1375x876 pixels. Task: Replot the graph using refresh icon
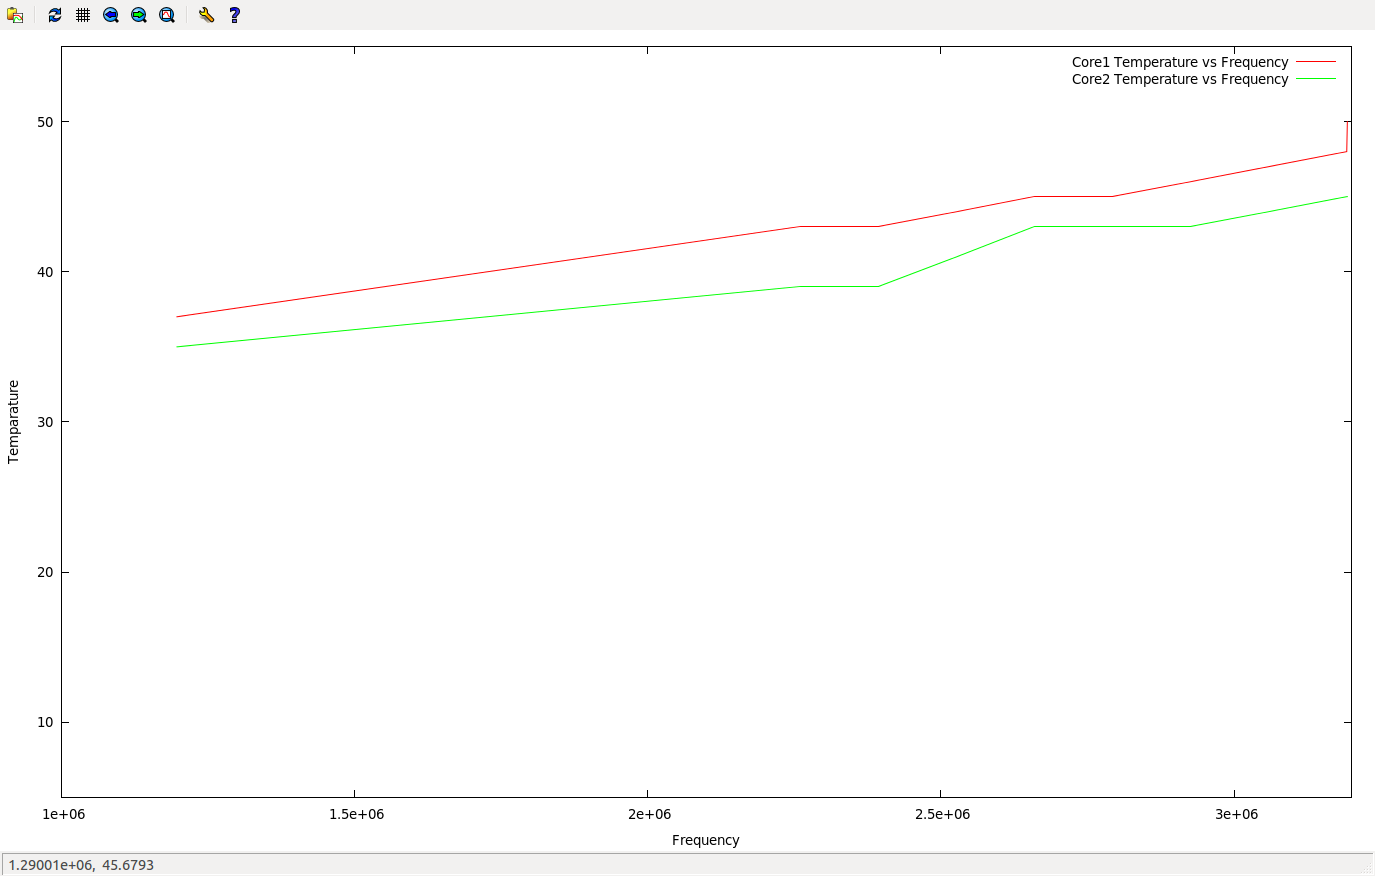pyautogui.click(x=55, y=15)
